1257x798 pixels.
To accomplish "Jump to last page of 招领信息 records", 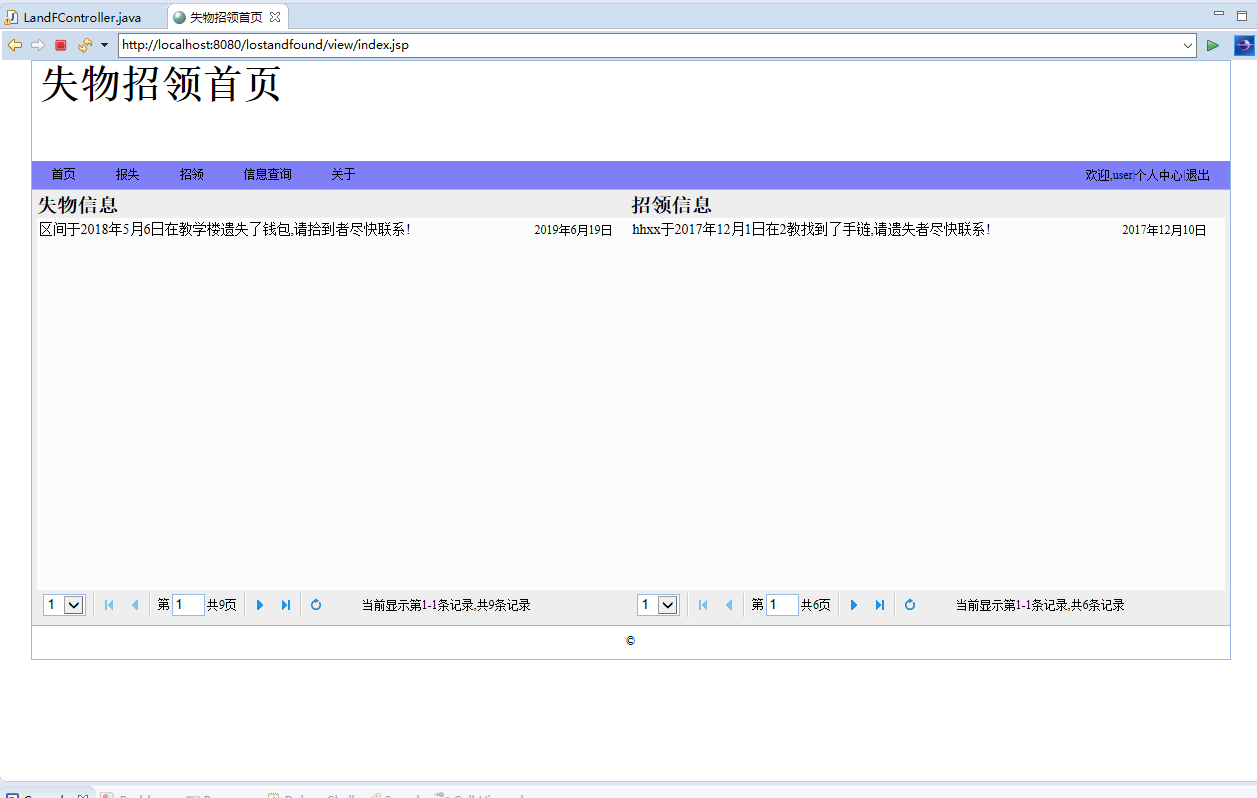I will click(x=879, y=604).
